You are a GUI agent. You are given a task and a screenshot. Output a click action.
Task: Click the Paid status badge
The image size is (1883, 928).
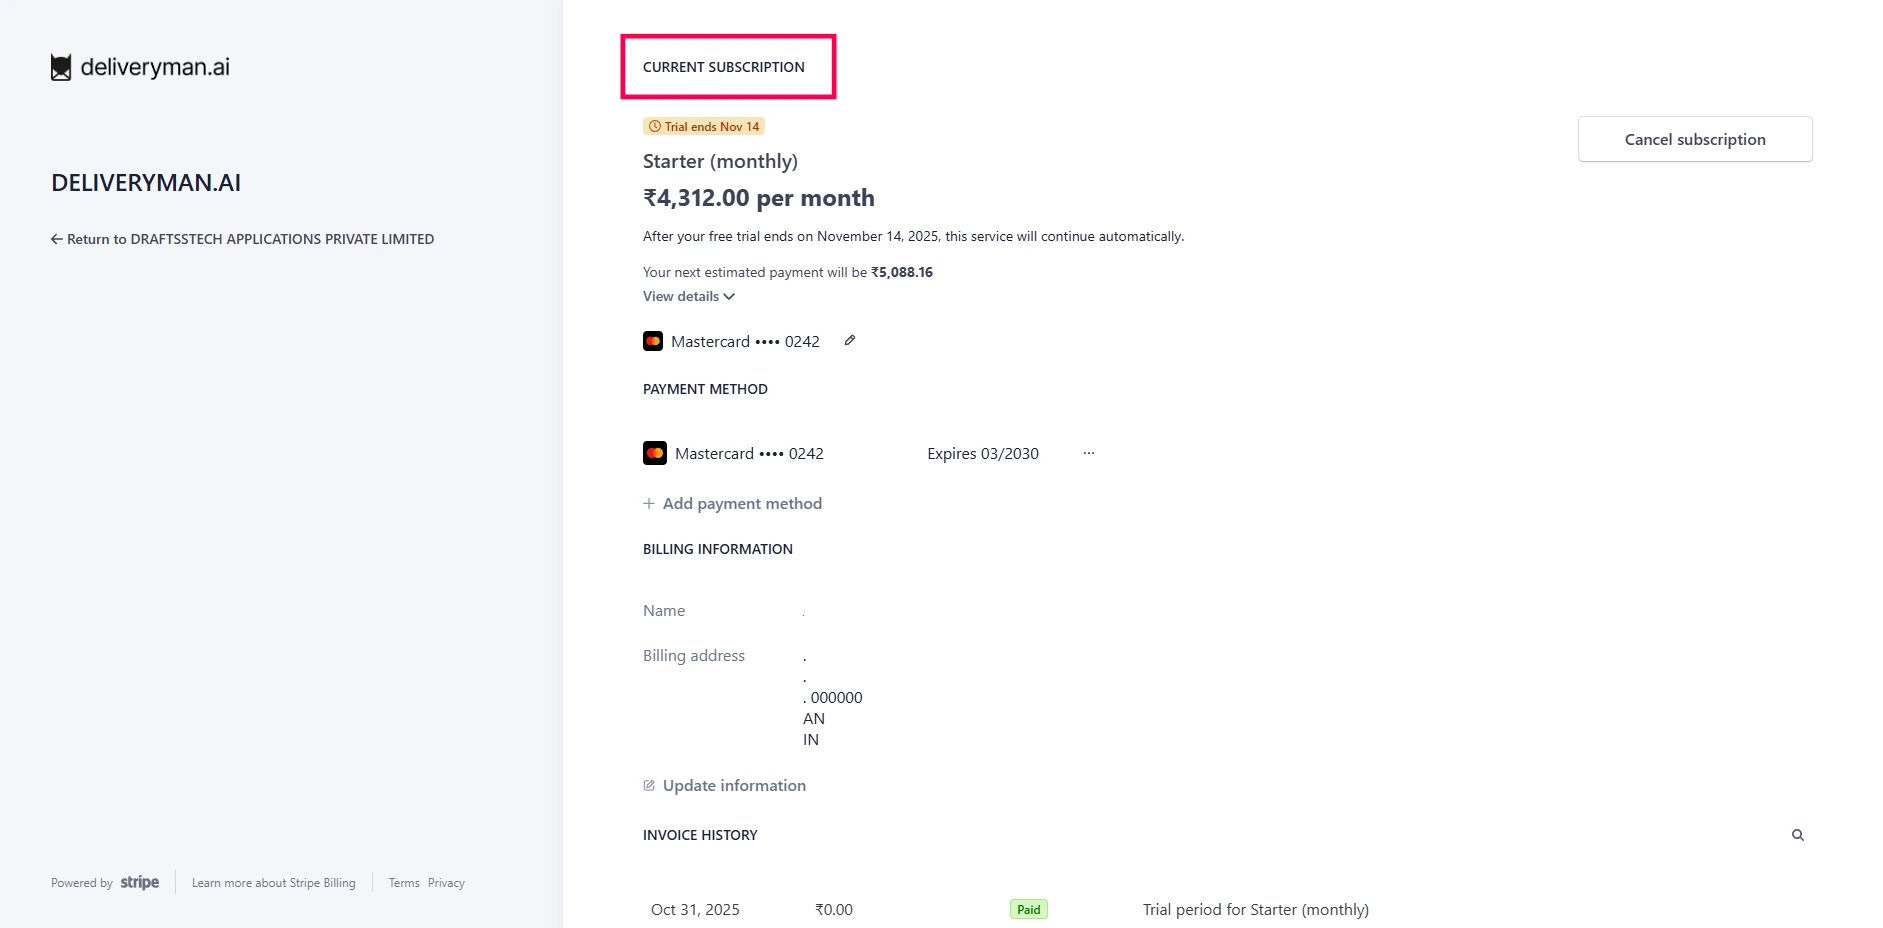coord(1028,910)
